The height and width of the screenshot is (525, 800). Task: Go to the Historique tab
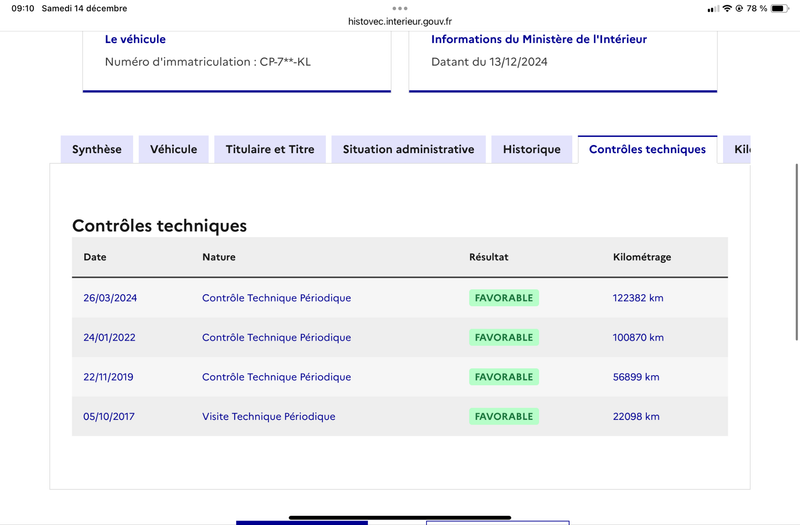tap(532, 149)
